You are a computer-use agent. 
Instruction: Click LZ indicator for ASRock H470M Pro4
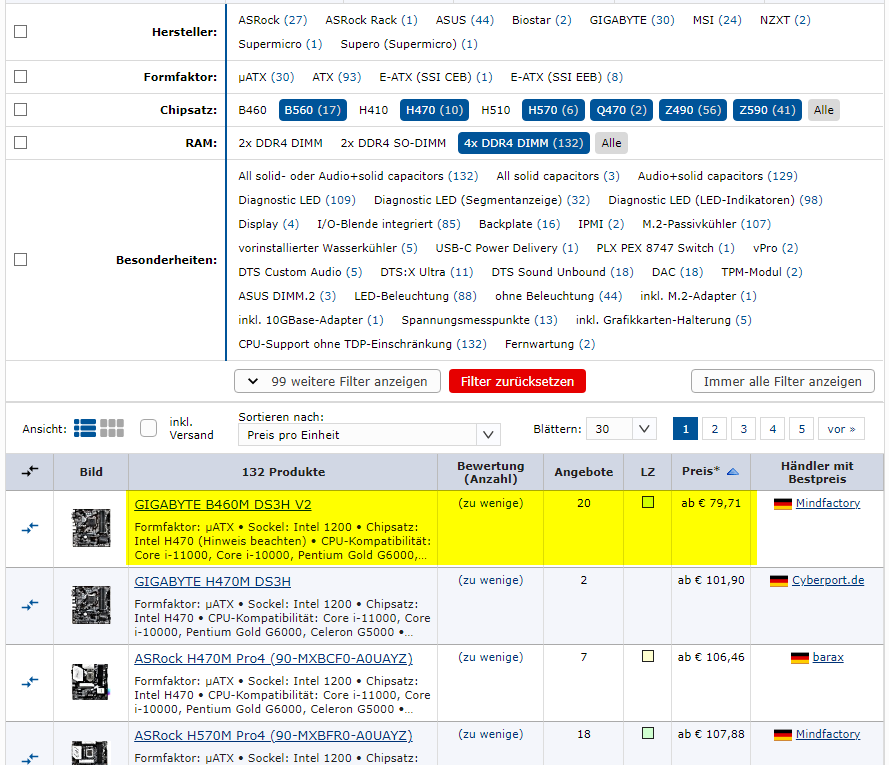point(647,656)
